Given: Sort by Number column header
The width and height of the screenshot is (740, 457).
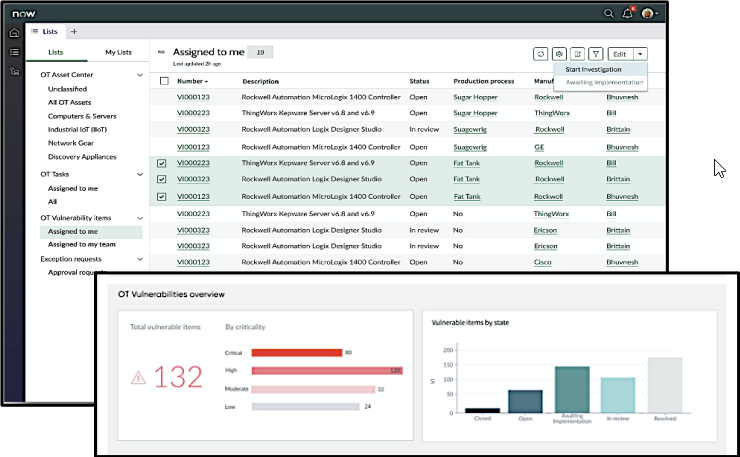Looking at the screenshot, I should coord(193,81).
